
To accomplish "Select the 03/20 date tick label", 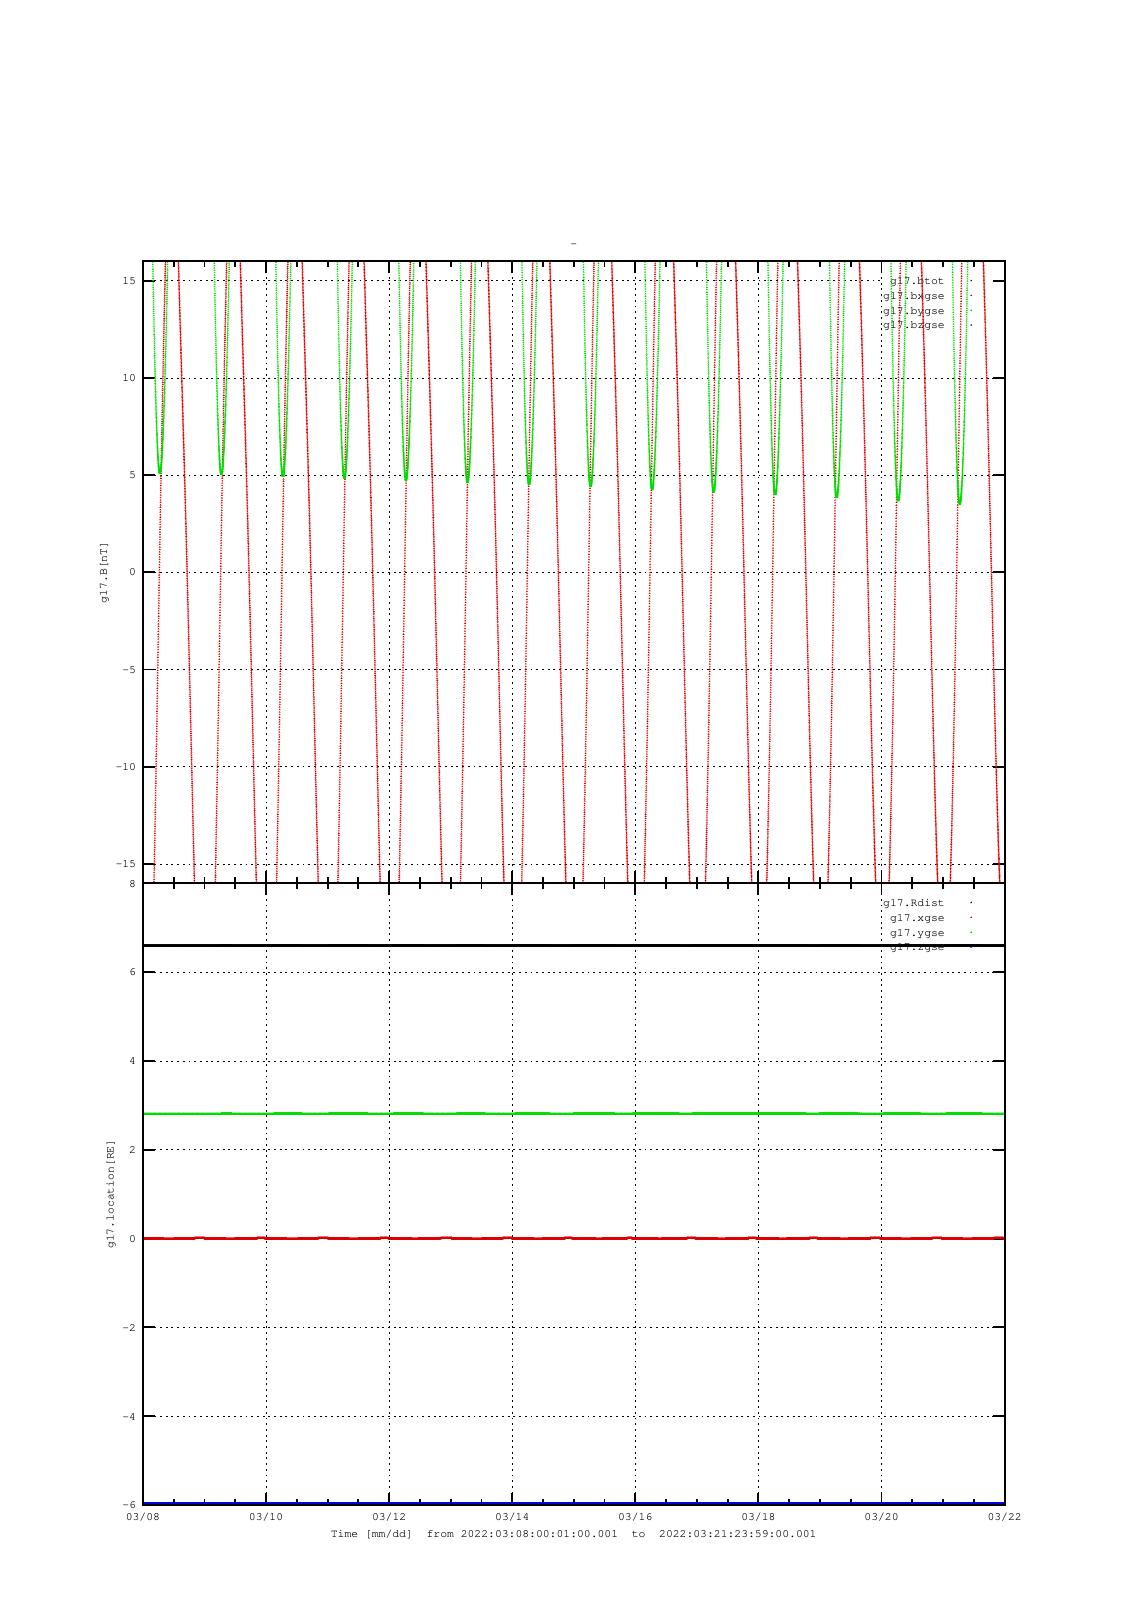I will coord(881,1516).
